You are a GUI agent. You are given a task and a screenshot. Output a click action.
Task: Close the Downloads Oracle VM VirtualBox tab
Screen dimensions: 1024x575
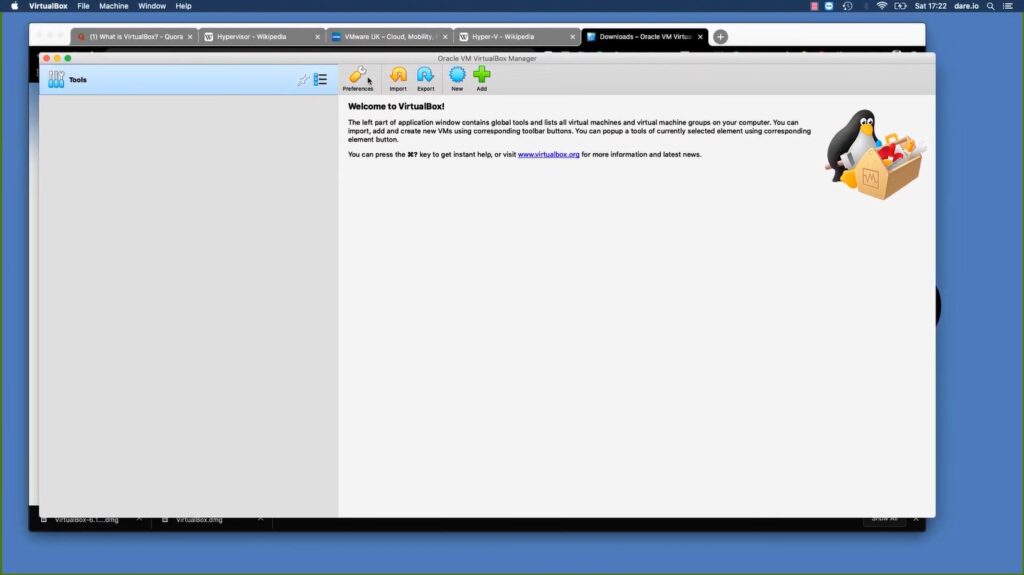point(700,37)
